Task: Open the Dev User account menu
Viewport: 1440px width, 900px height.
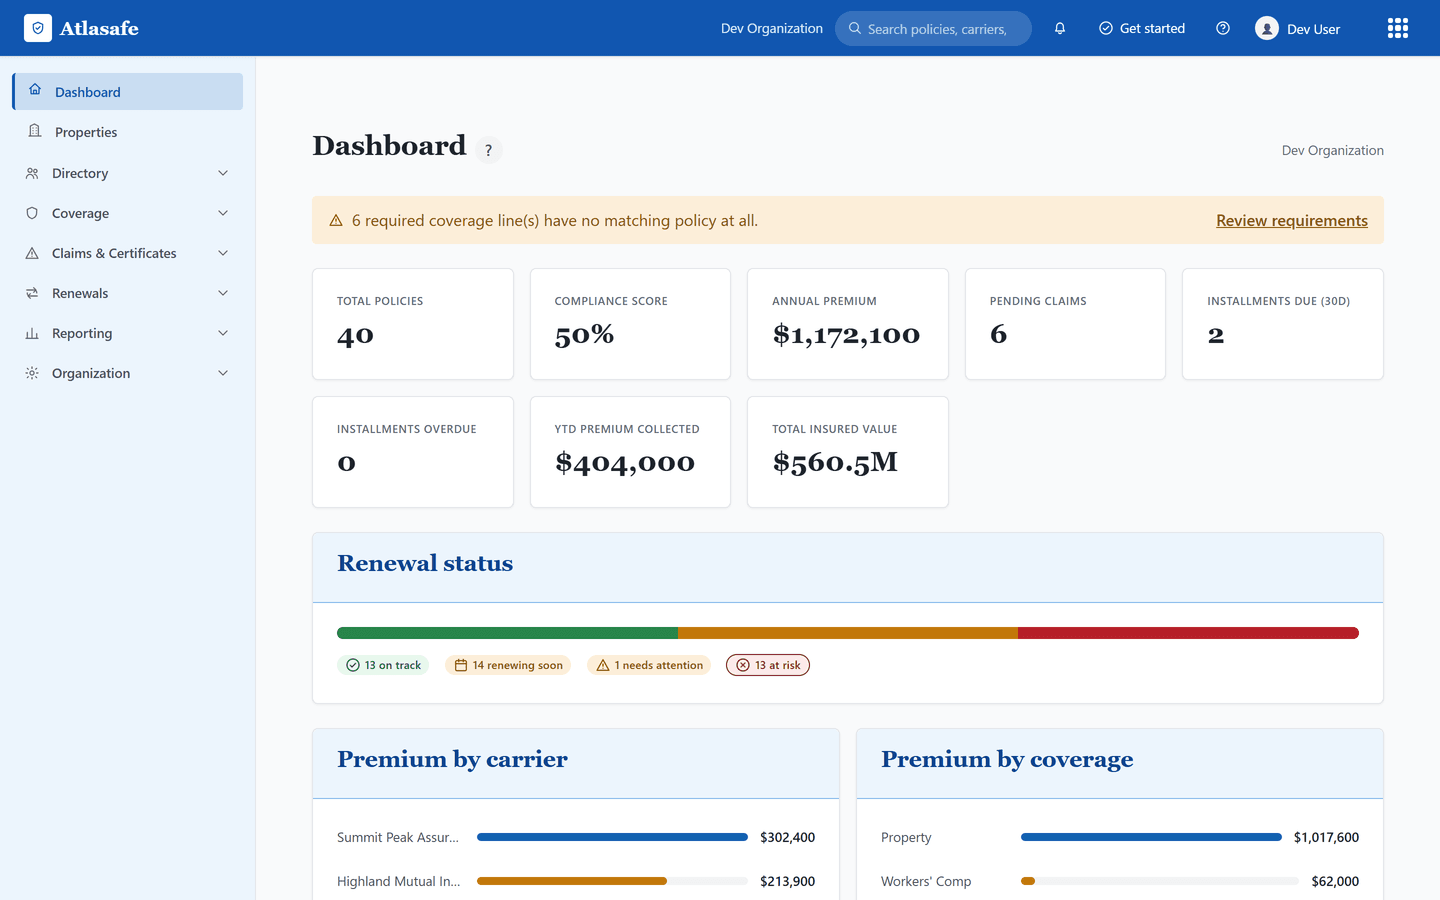Action: (x=1298, y=28)
